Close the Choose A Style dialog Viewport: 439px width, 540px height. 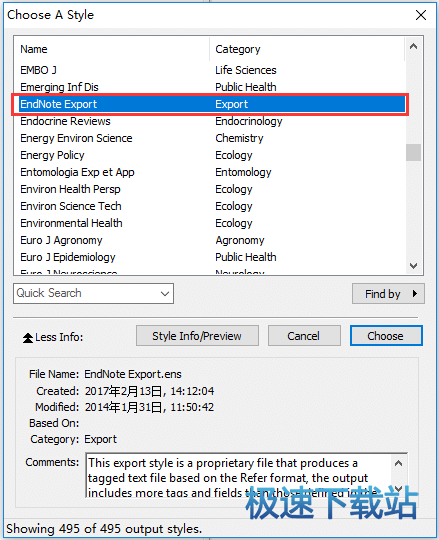tap(421, 15)
